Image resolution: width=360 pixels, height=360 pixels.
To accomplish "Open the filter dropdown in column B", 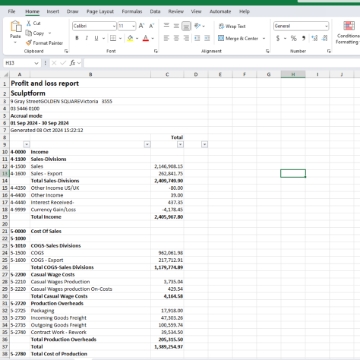I will (147, 145).
